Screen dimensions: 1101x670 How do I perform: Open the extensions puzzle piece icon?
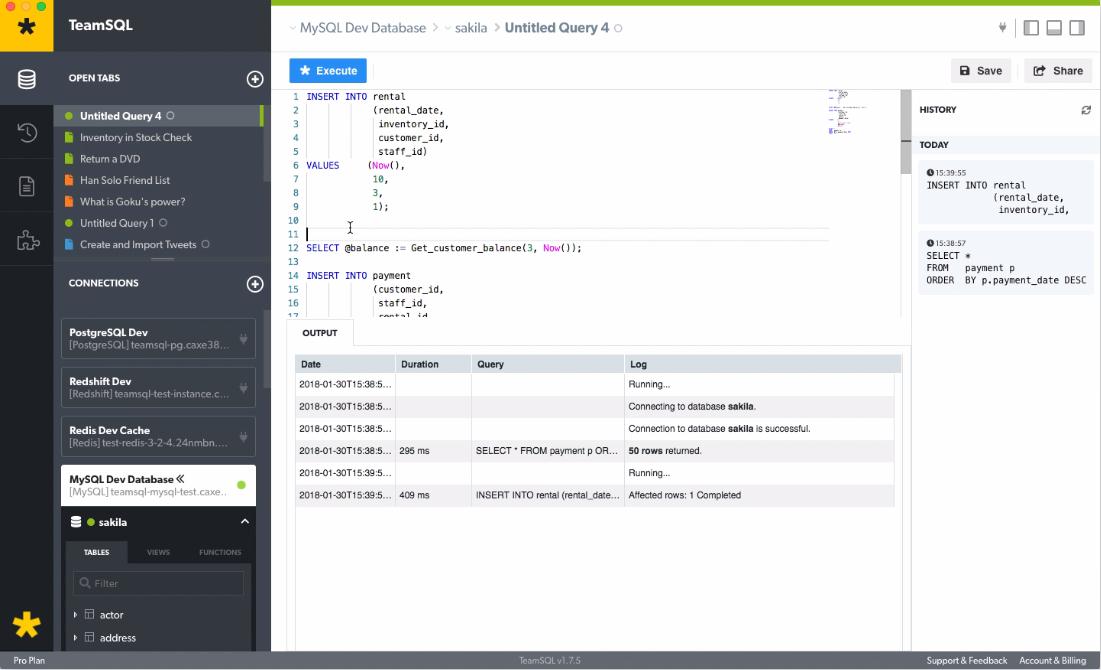pos(27,240)
